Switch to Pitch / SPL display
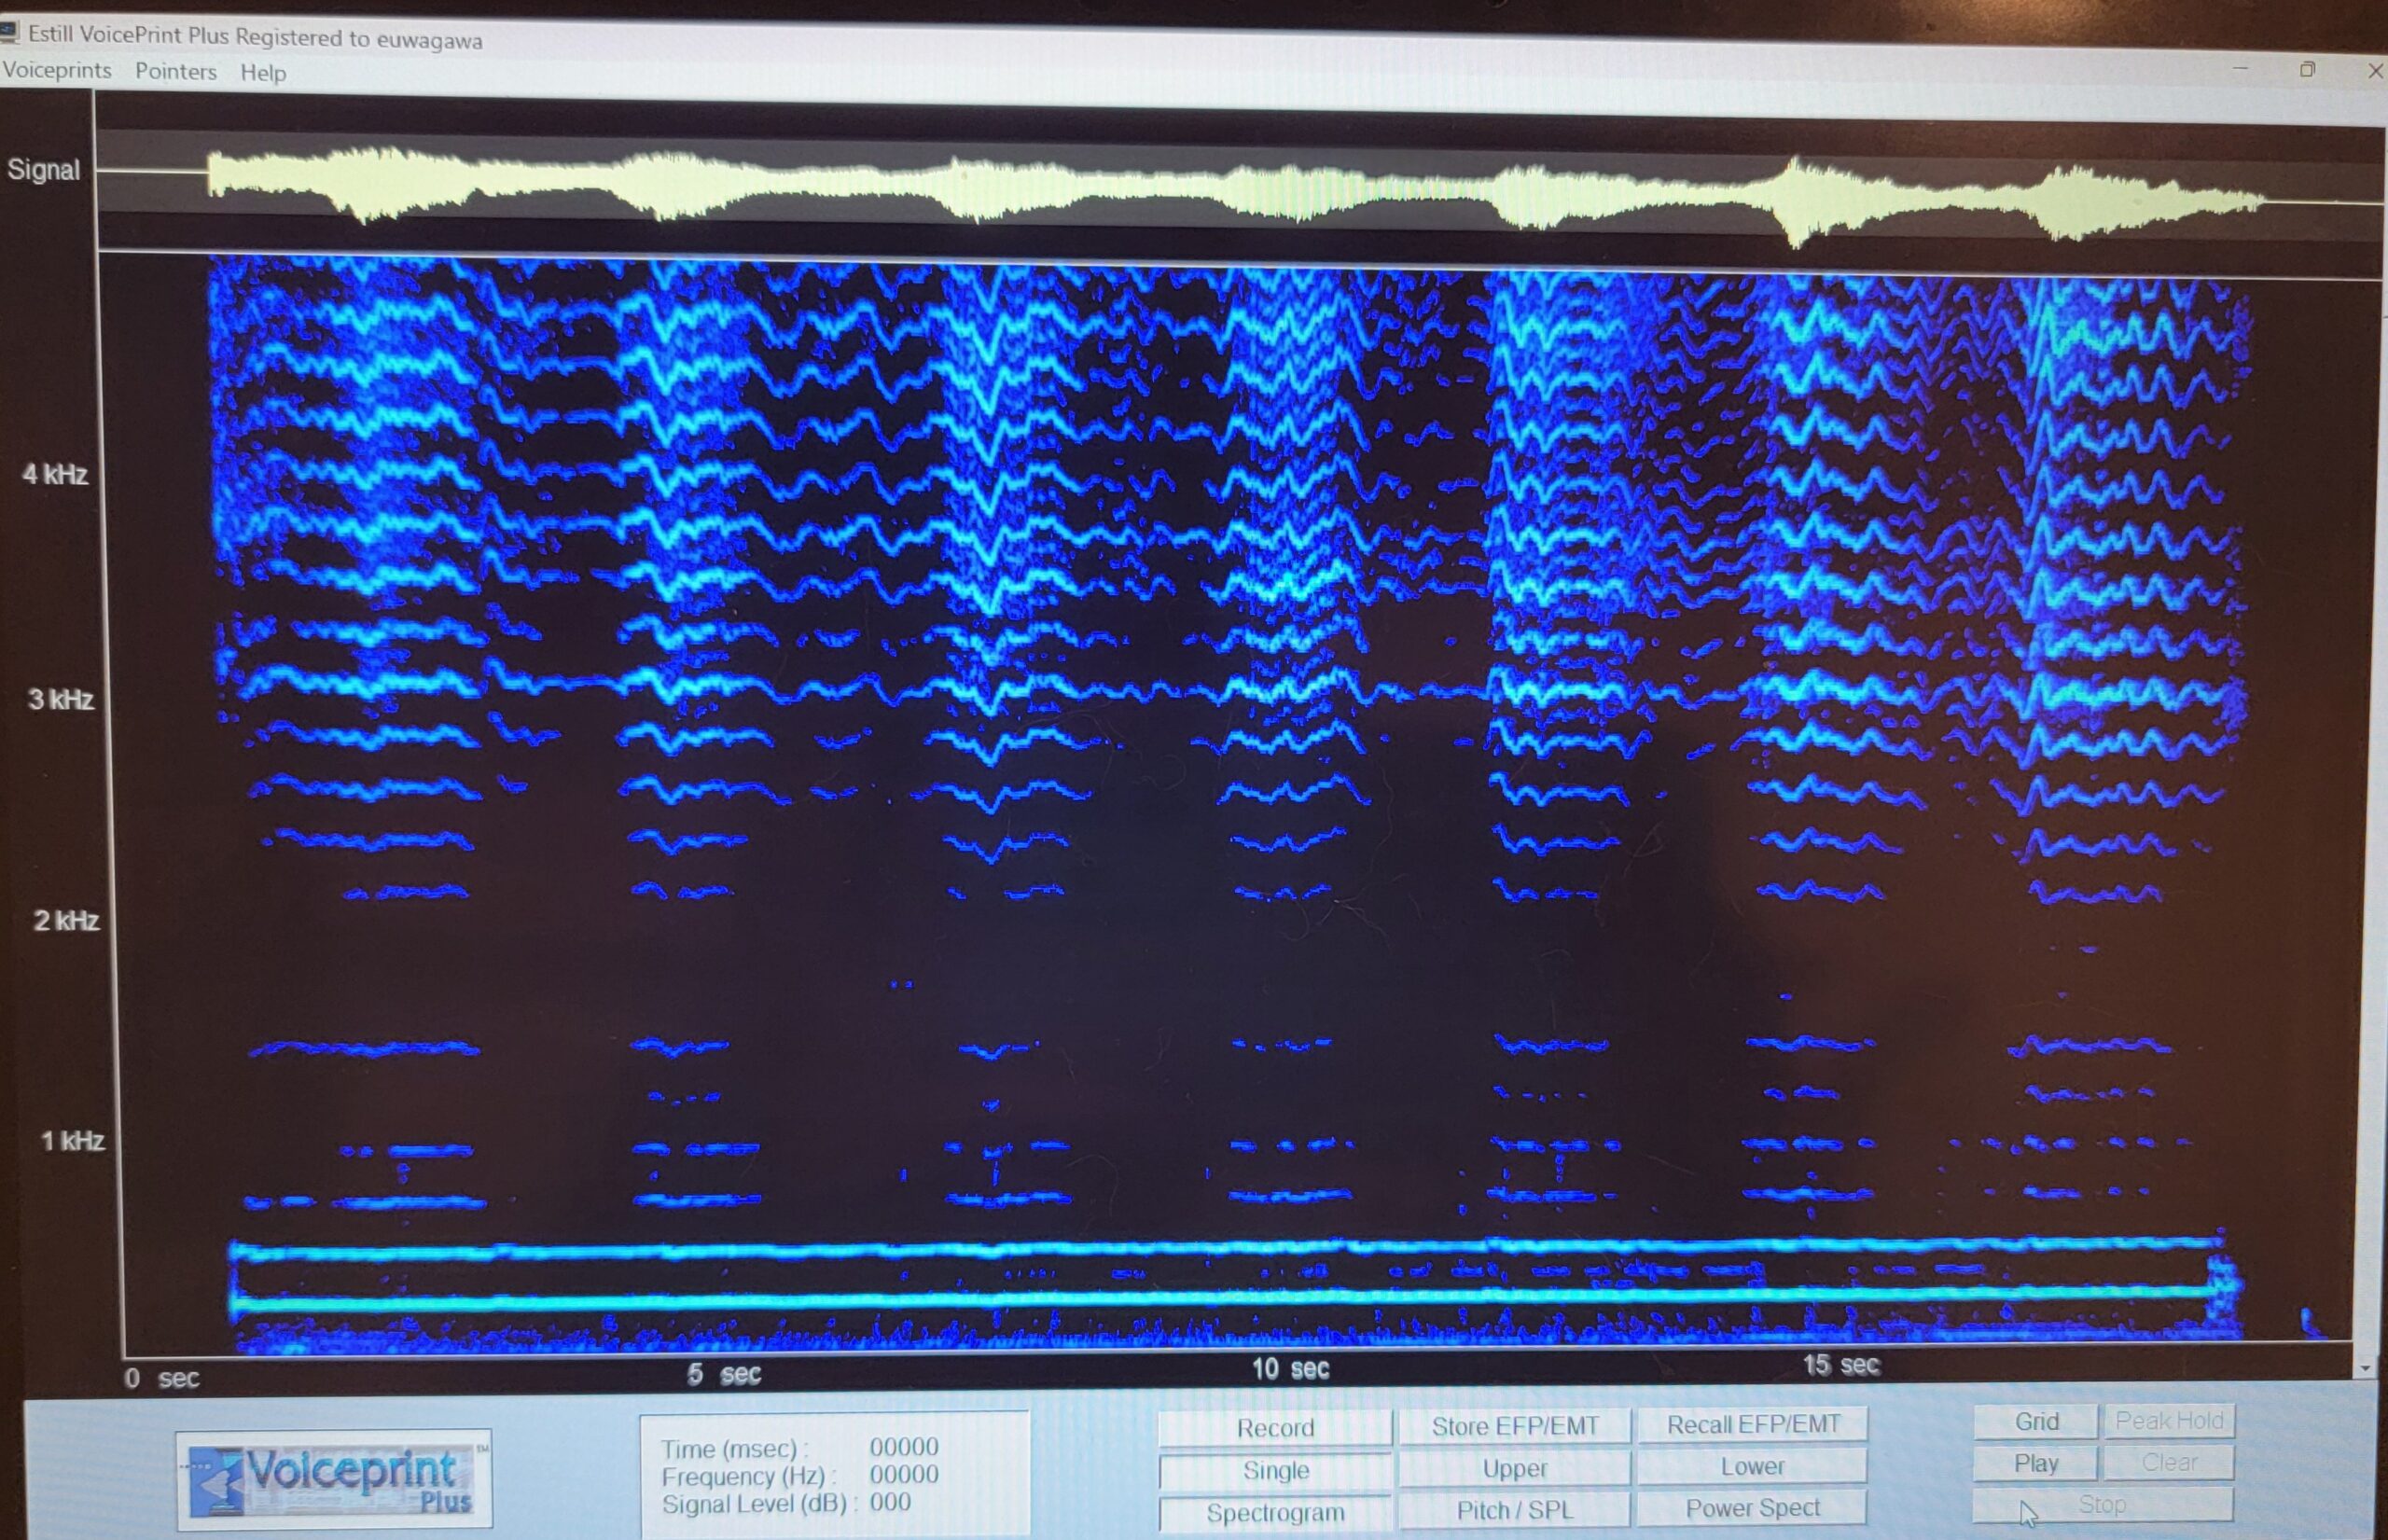Viewport: 2388px width, 1540px height. click(x=1514, y=1510)
